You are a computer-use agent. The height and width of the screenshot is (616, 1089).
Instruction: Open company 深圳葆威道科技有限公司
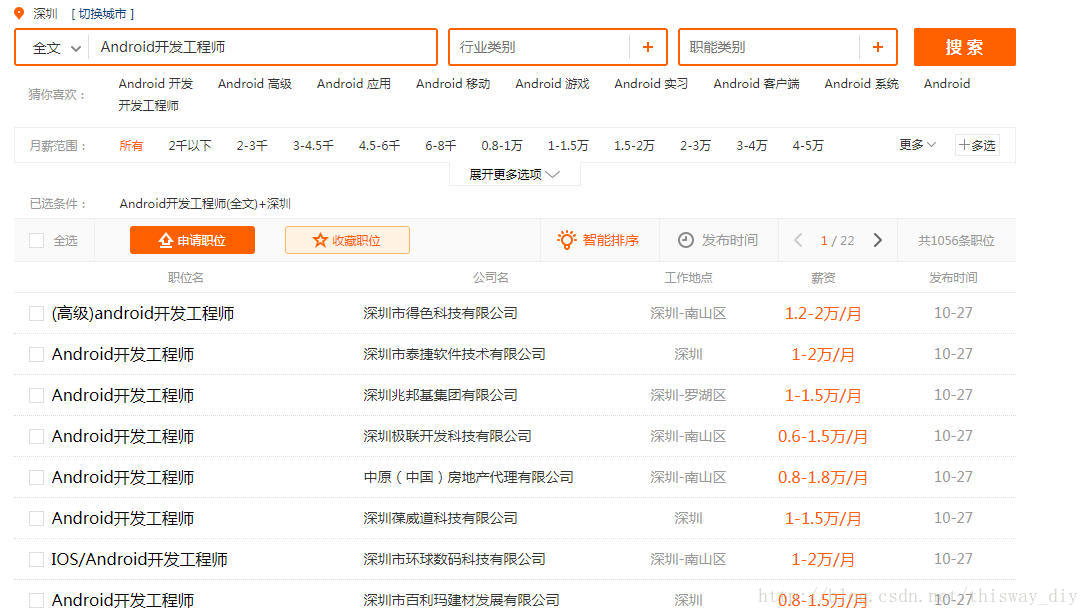440,518
